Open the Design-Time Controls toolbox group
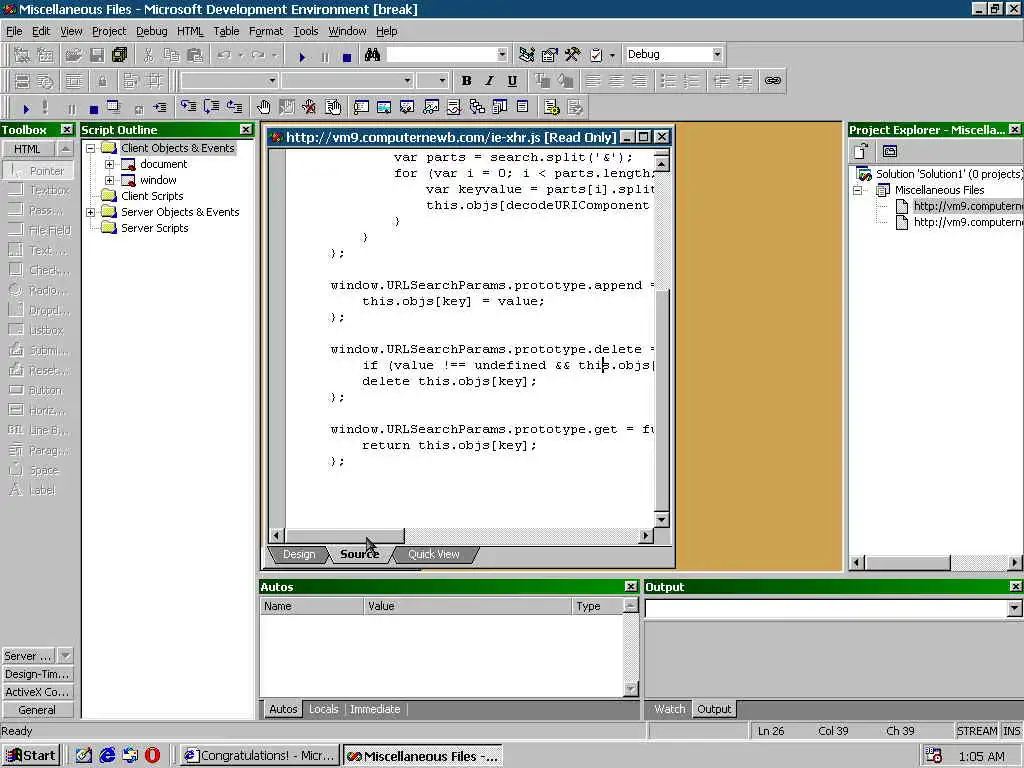Viewport: 1024px width, 768px height. (37, 674)
